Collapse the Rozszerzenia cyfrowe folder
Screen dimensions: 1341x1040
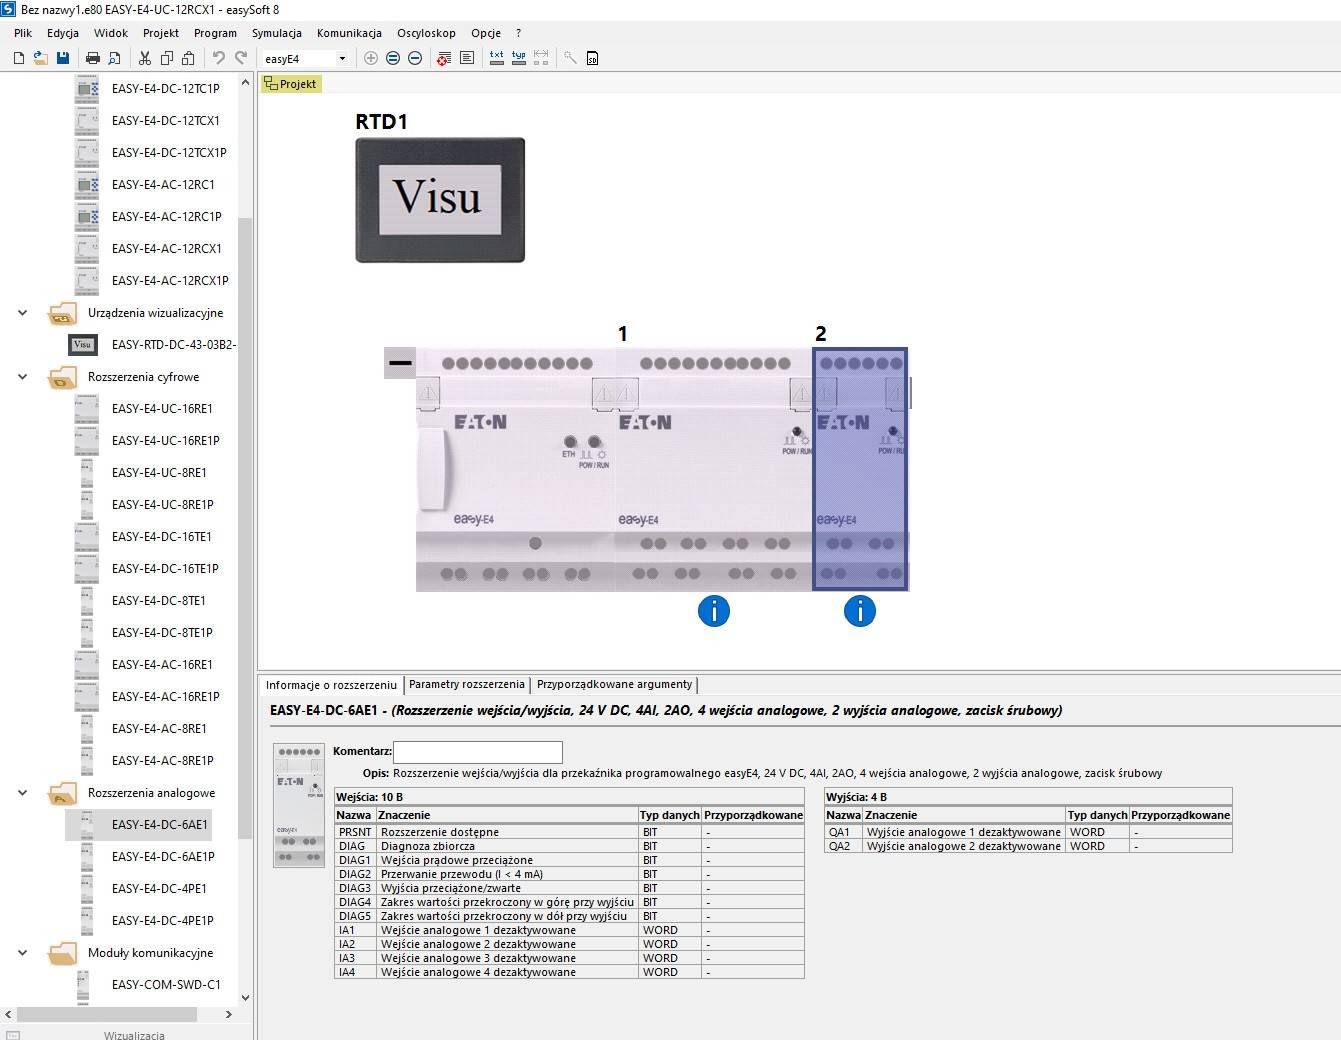[x=22, y=377]
